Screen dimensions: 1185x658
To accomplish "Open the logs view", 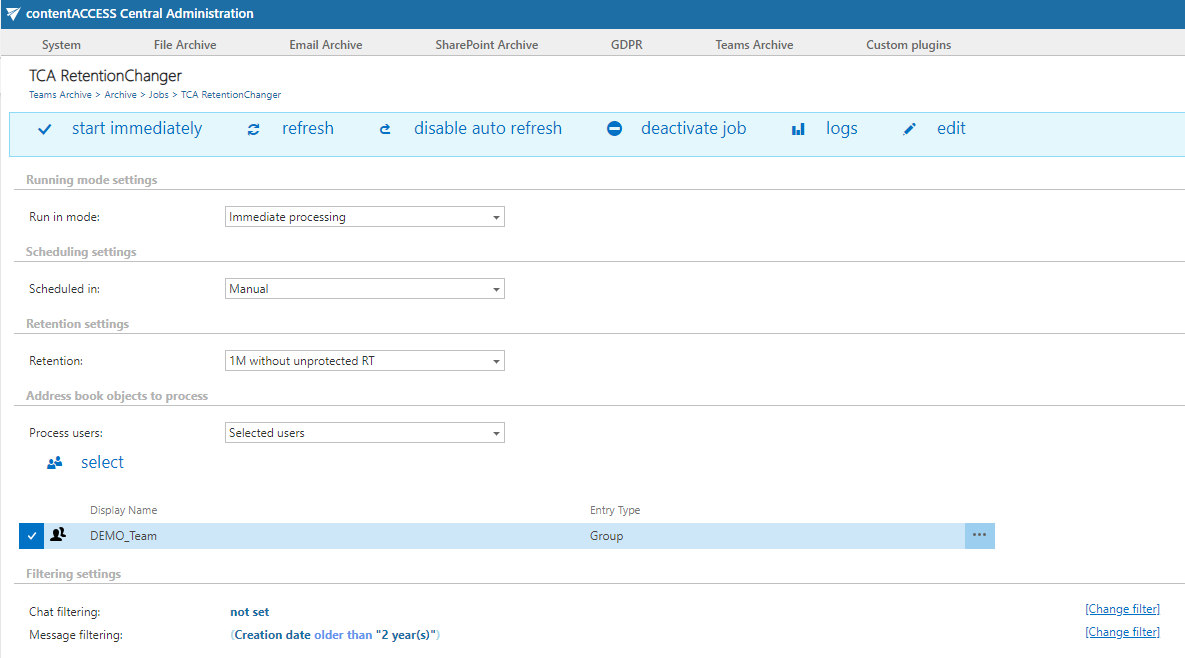I will coord(797,128).
